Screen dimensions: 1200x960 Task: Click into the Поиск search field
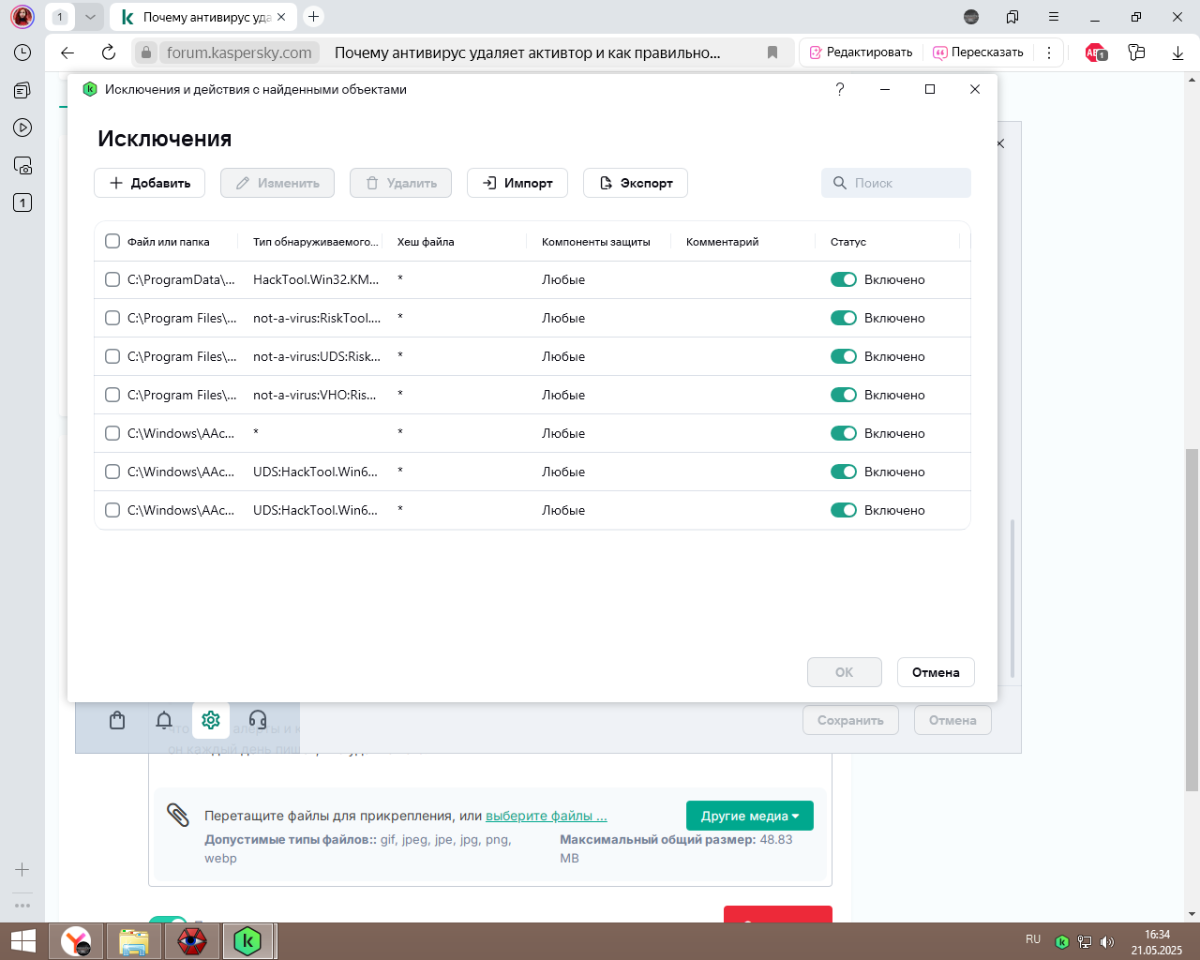click(x=896, y=183)
